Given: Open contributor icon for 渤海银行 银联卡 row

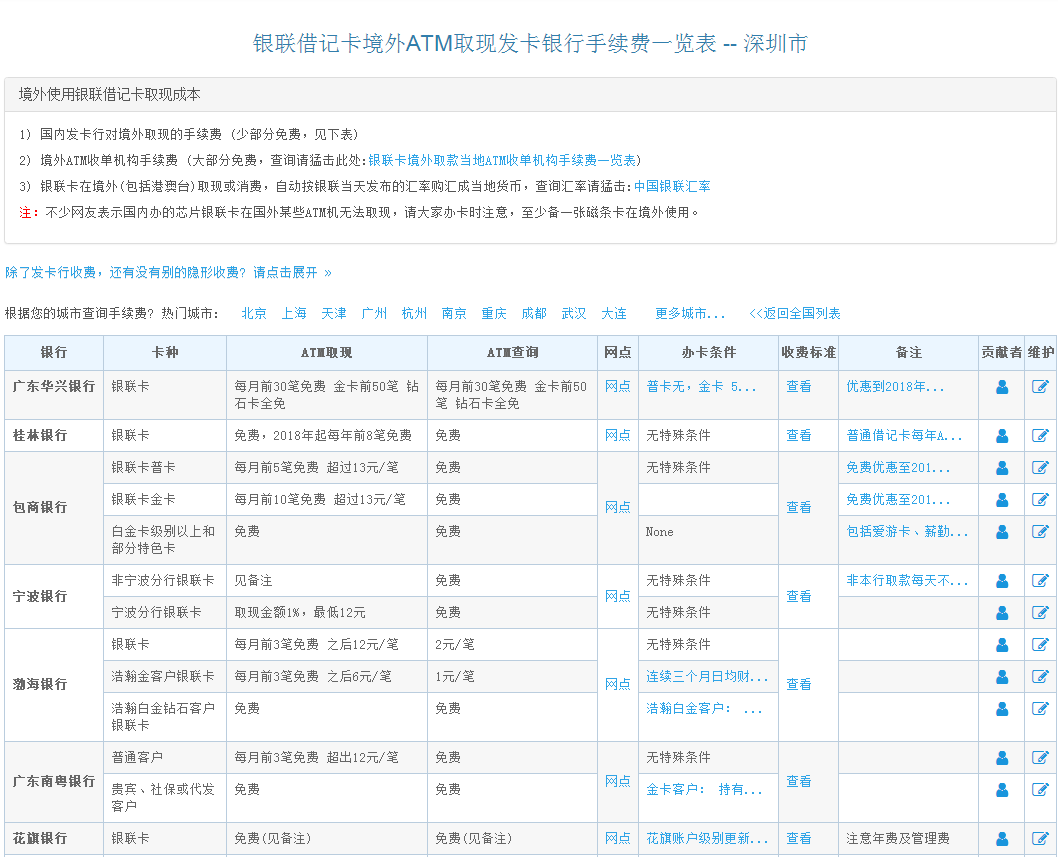Looking at the screenshot, I should [x=1002, y=645].
